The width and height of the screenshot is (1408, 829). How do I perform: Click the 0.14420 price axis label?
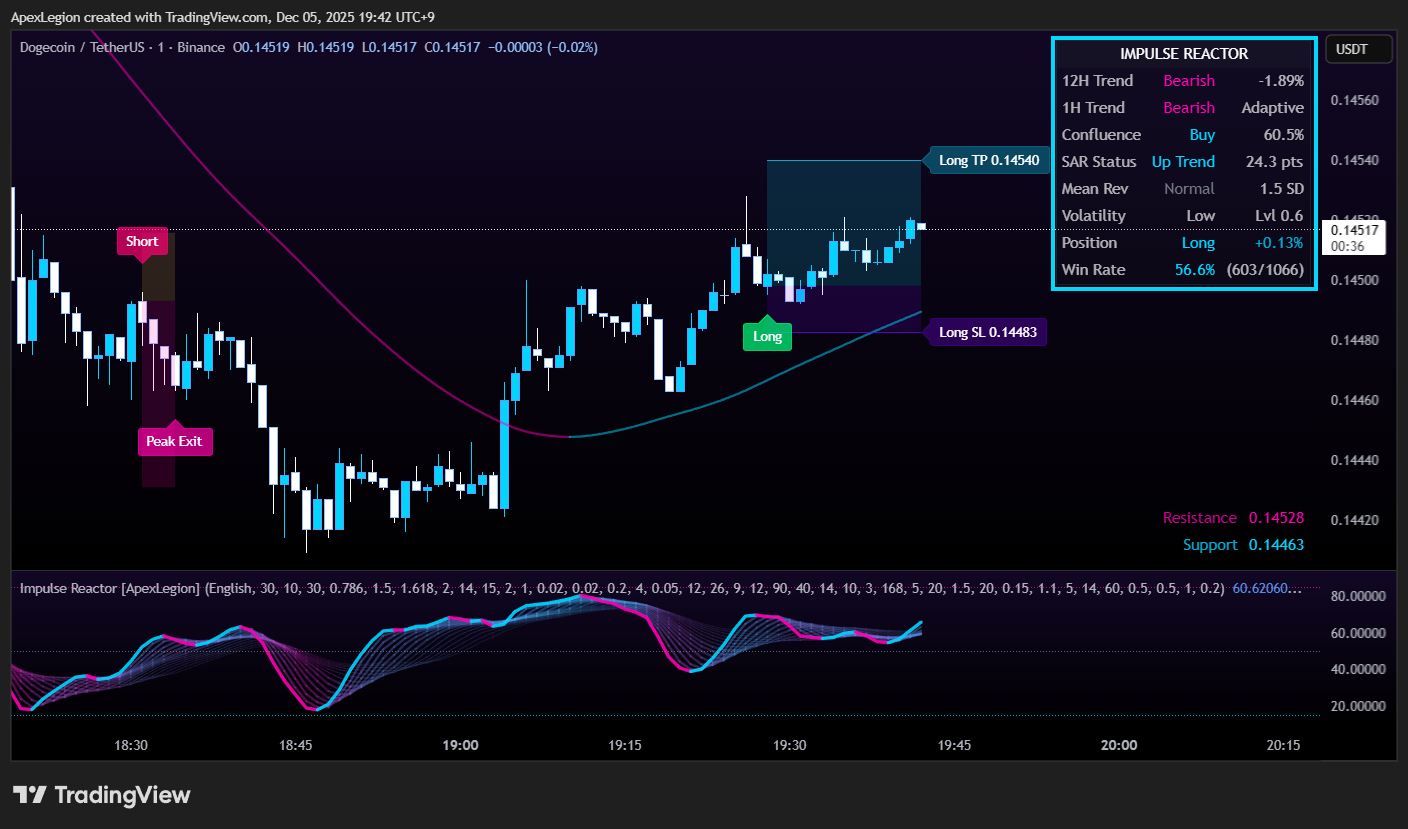1355,520
